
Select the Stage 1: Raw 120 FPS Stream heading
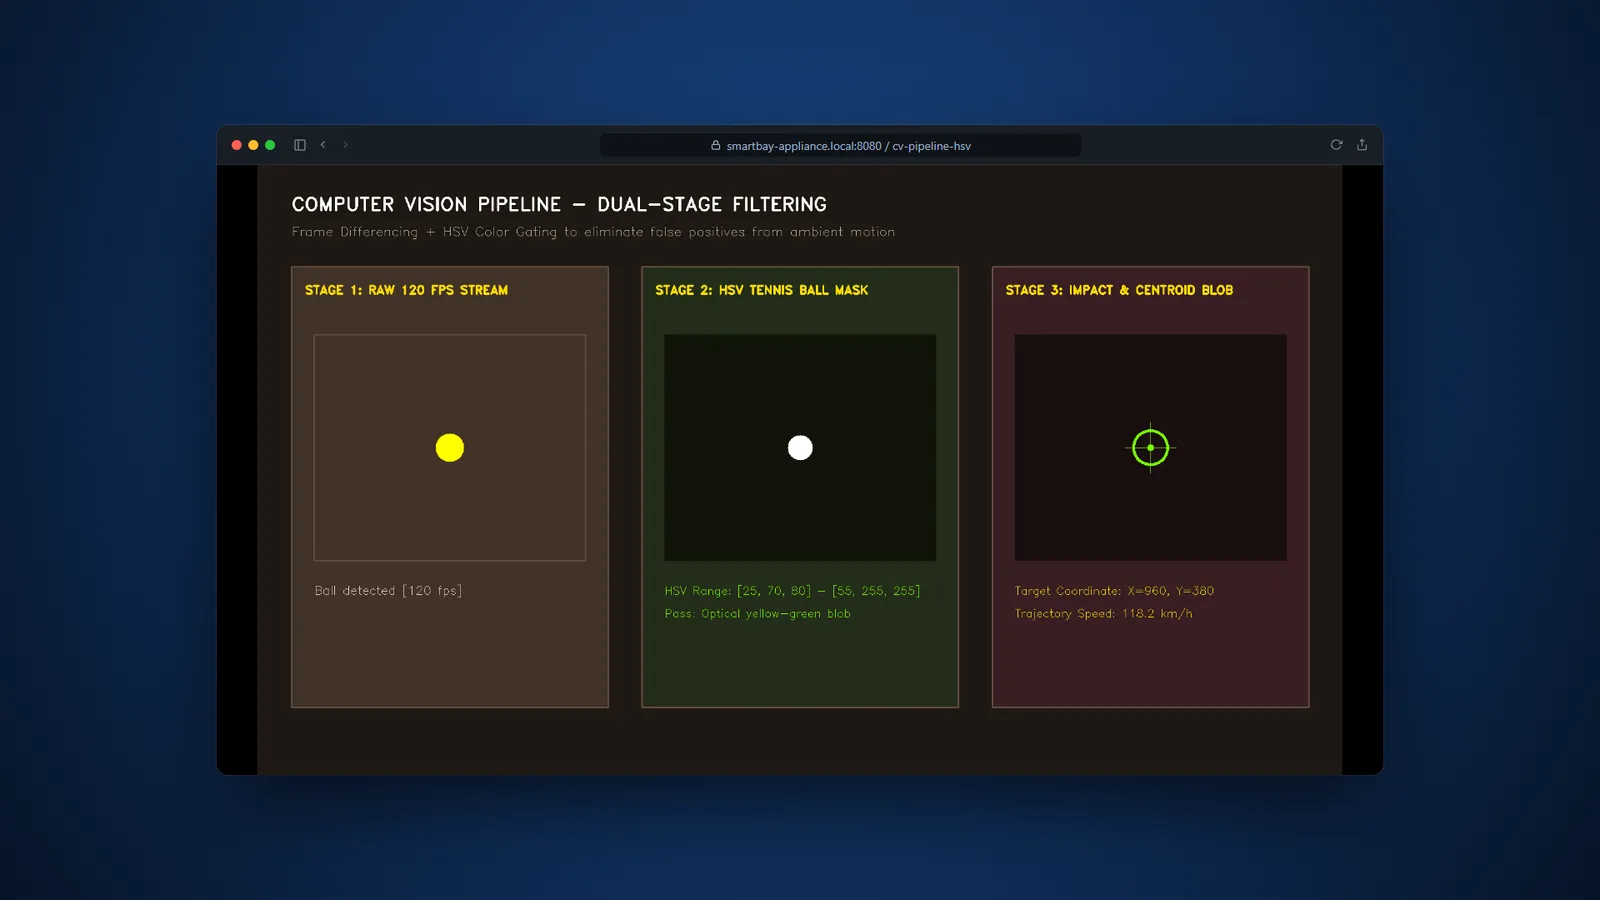[406, 290]
